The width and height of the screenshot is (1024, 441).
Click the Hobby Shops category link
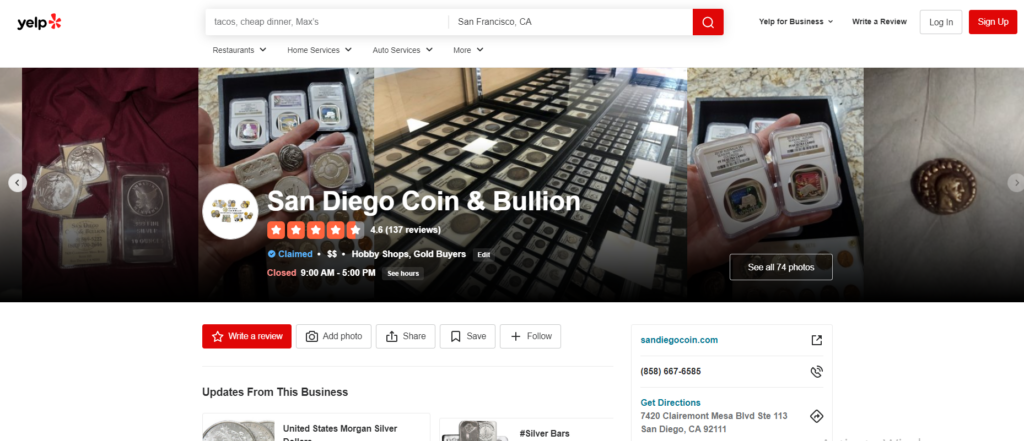(380, 254)
